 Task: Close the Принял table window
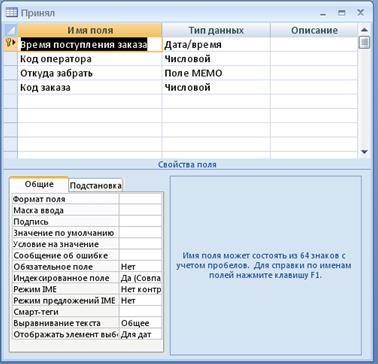[x=361, y=13]
